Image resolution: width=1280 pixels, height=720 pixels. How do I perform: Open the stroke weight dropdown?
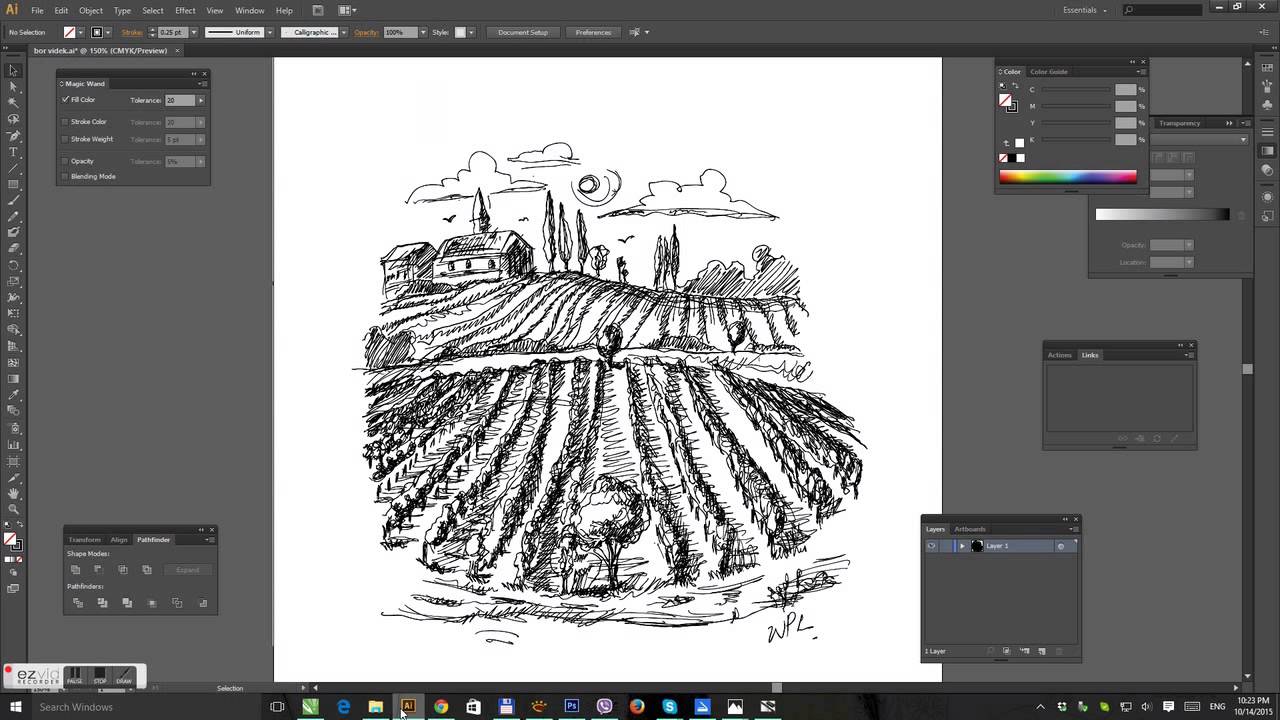tap(193, 32)
